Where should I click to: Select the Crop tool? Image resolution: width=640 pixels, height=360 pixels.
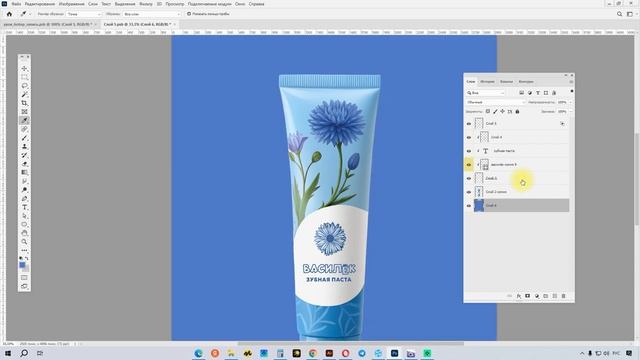(24, 103)
